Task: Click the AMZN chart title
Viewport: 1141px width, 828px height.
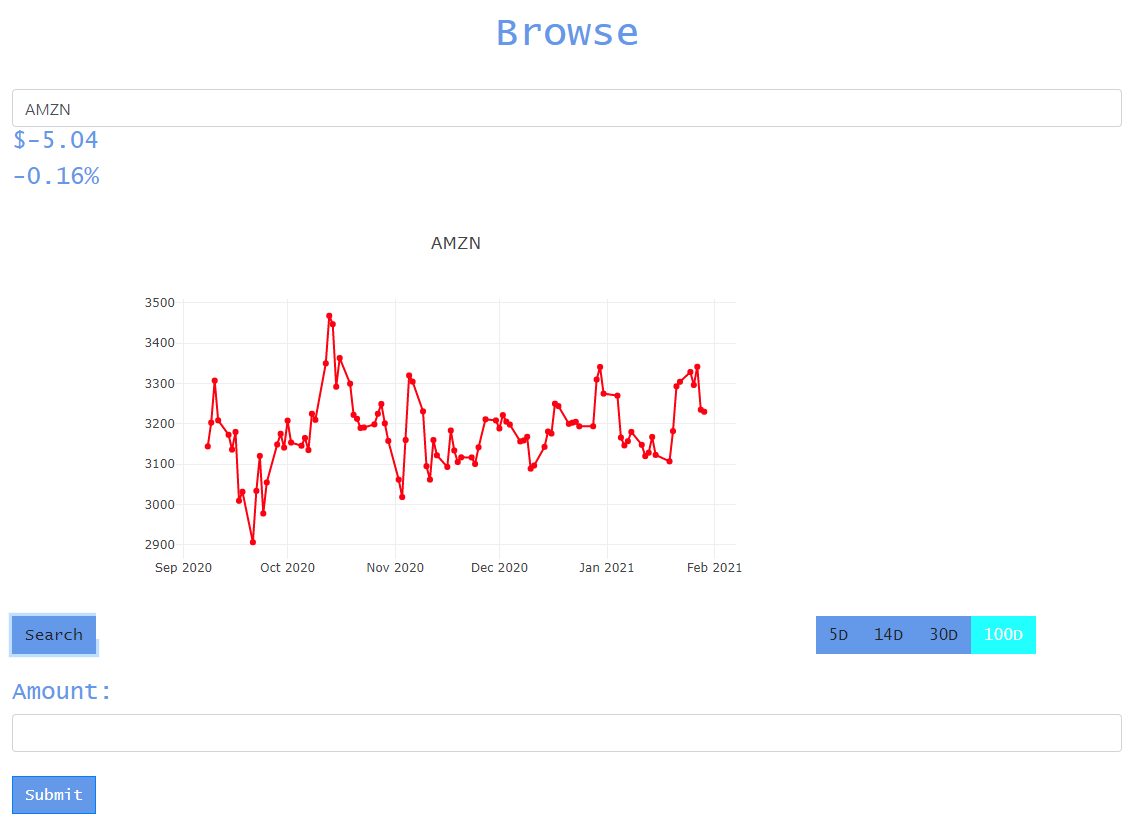Action: coord(456,243)
